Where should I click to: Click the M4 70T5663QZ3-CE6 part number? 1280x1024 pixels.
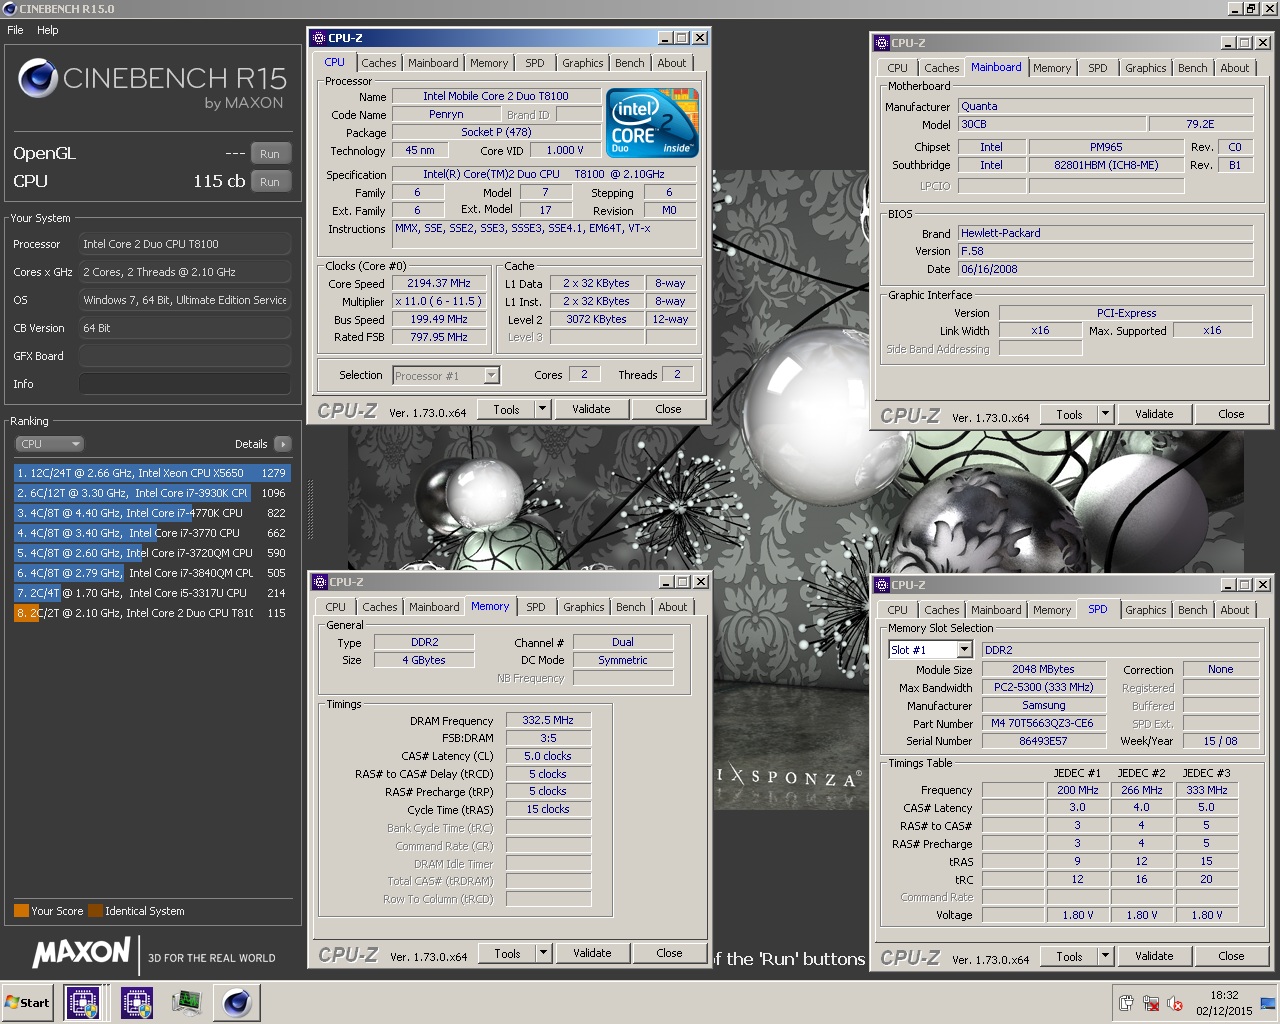[x=1043, y=723]
